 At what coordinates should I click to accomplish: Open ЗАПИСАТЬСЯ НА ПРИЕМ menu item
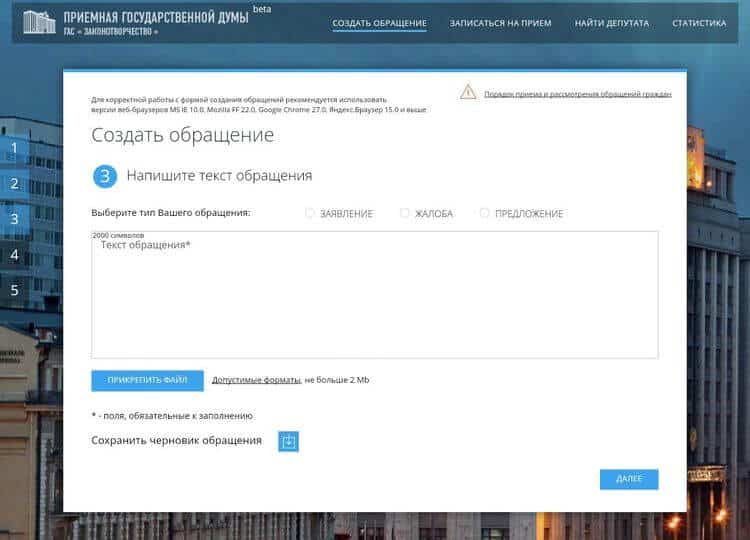pos(500,23)
